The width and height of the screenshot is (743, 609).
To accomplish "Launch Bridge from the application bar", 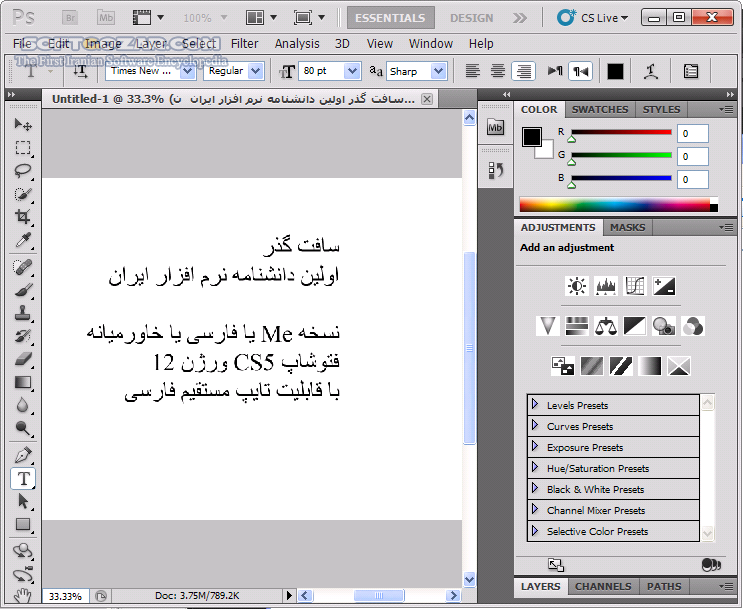I will pos(70,18).
